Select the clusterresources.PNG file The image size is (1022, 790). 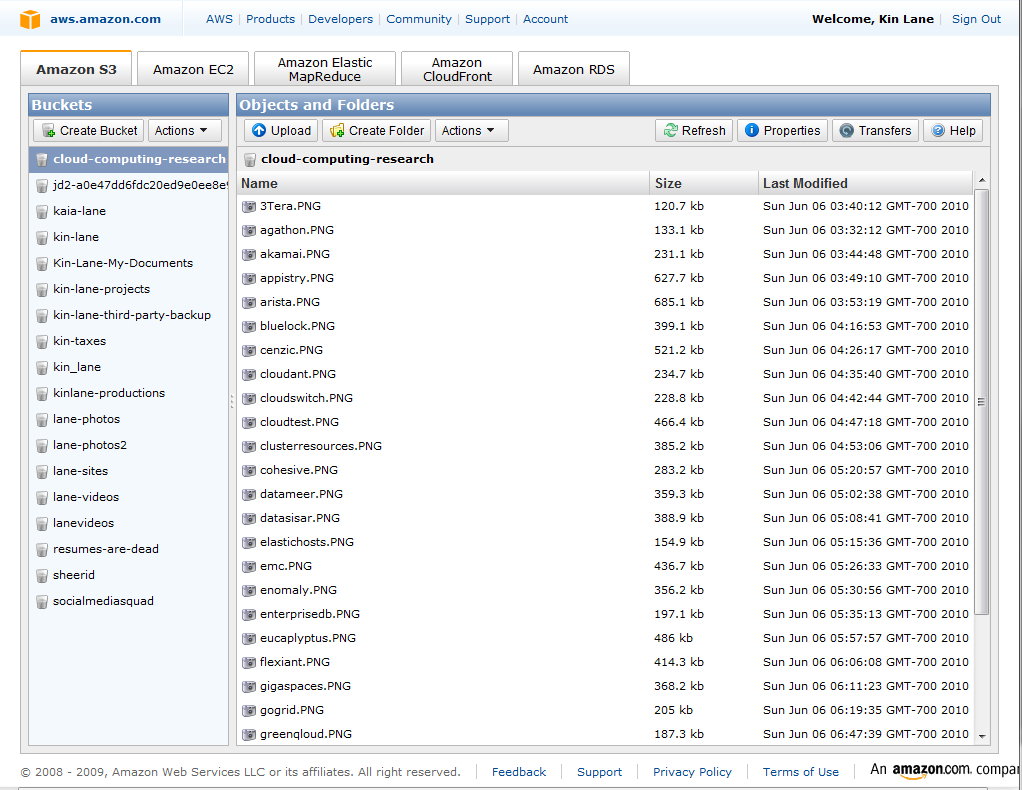tap(605, 446)
